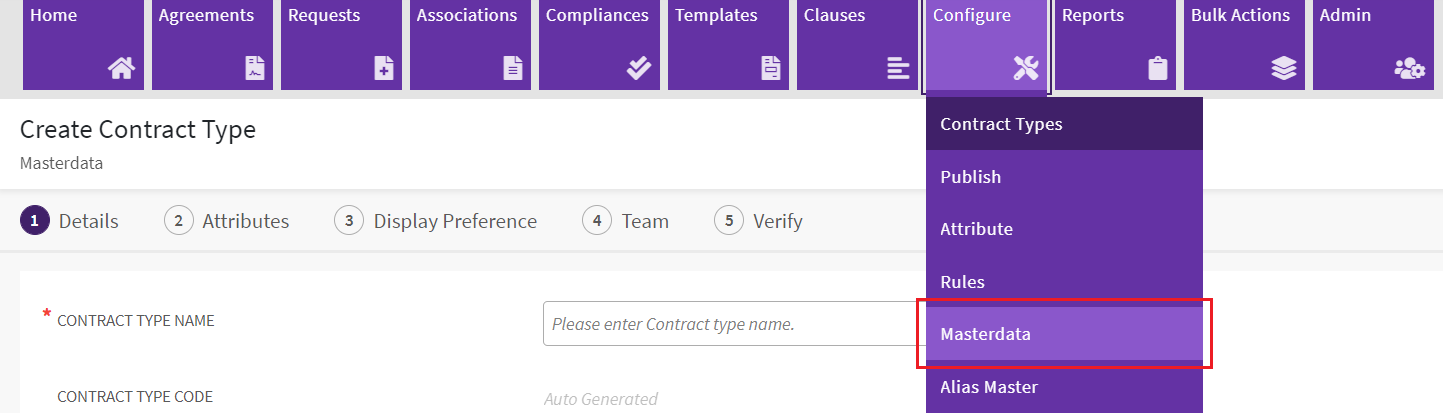Jump to step 3 Display Preference
Image resolution: width=1443 pixels, height=413 pixels.
coord(436,221)
